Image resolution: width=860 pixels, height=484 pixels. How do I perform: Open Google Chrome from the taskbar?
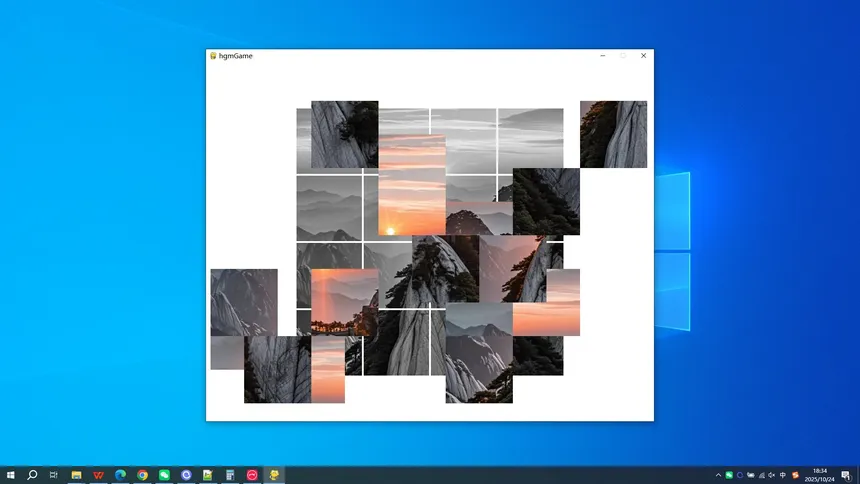tap(142, 475)
